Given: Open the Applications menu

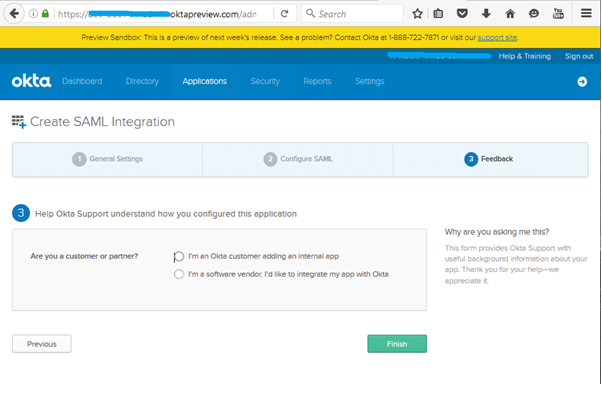Looking at the screenshot, I should point(205,81).
